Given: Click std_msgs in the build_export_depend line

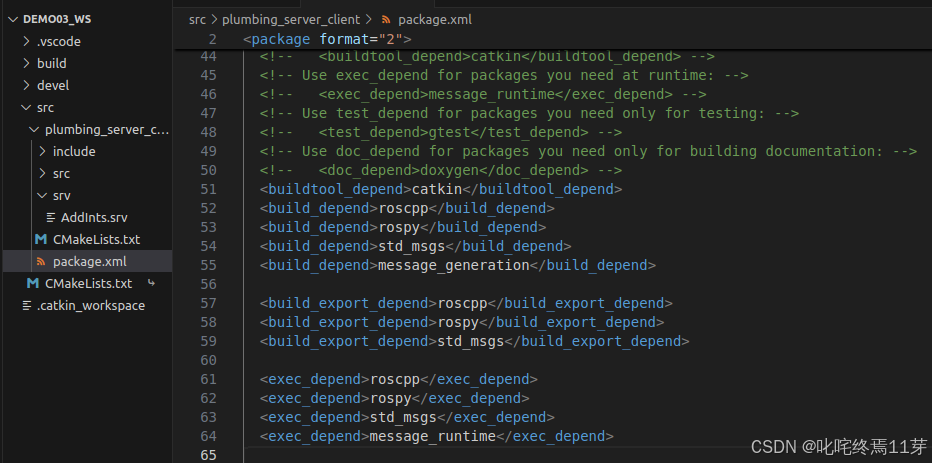Looking at the screenshot, I should [471, 341].
